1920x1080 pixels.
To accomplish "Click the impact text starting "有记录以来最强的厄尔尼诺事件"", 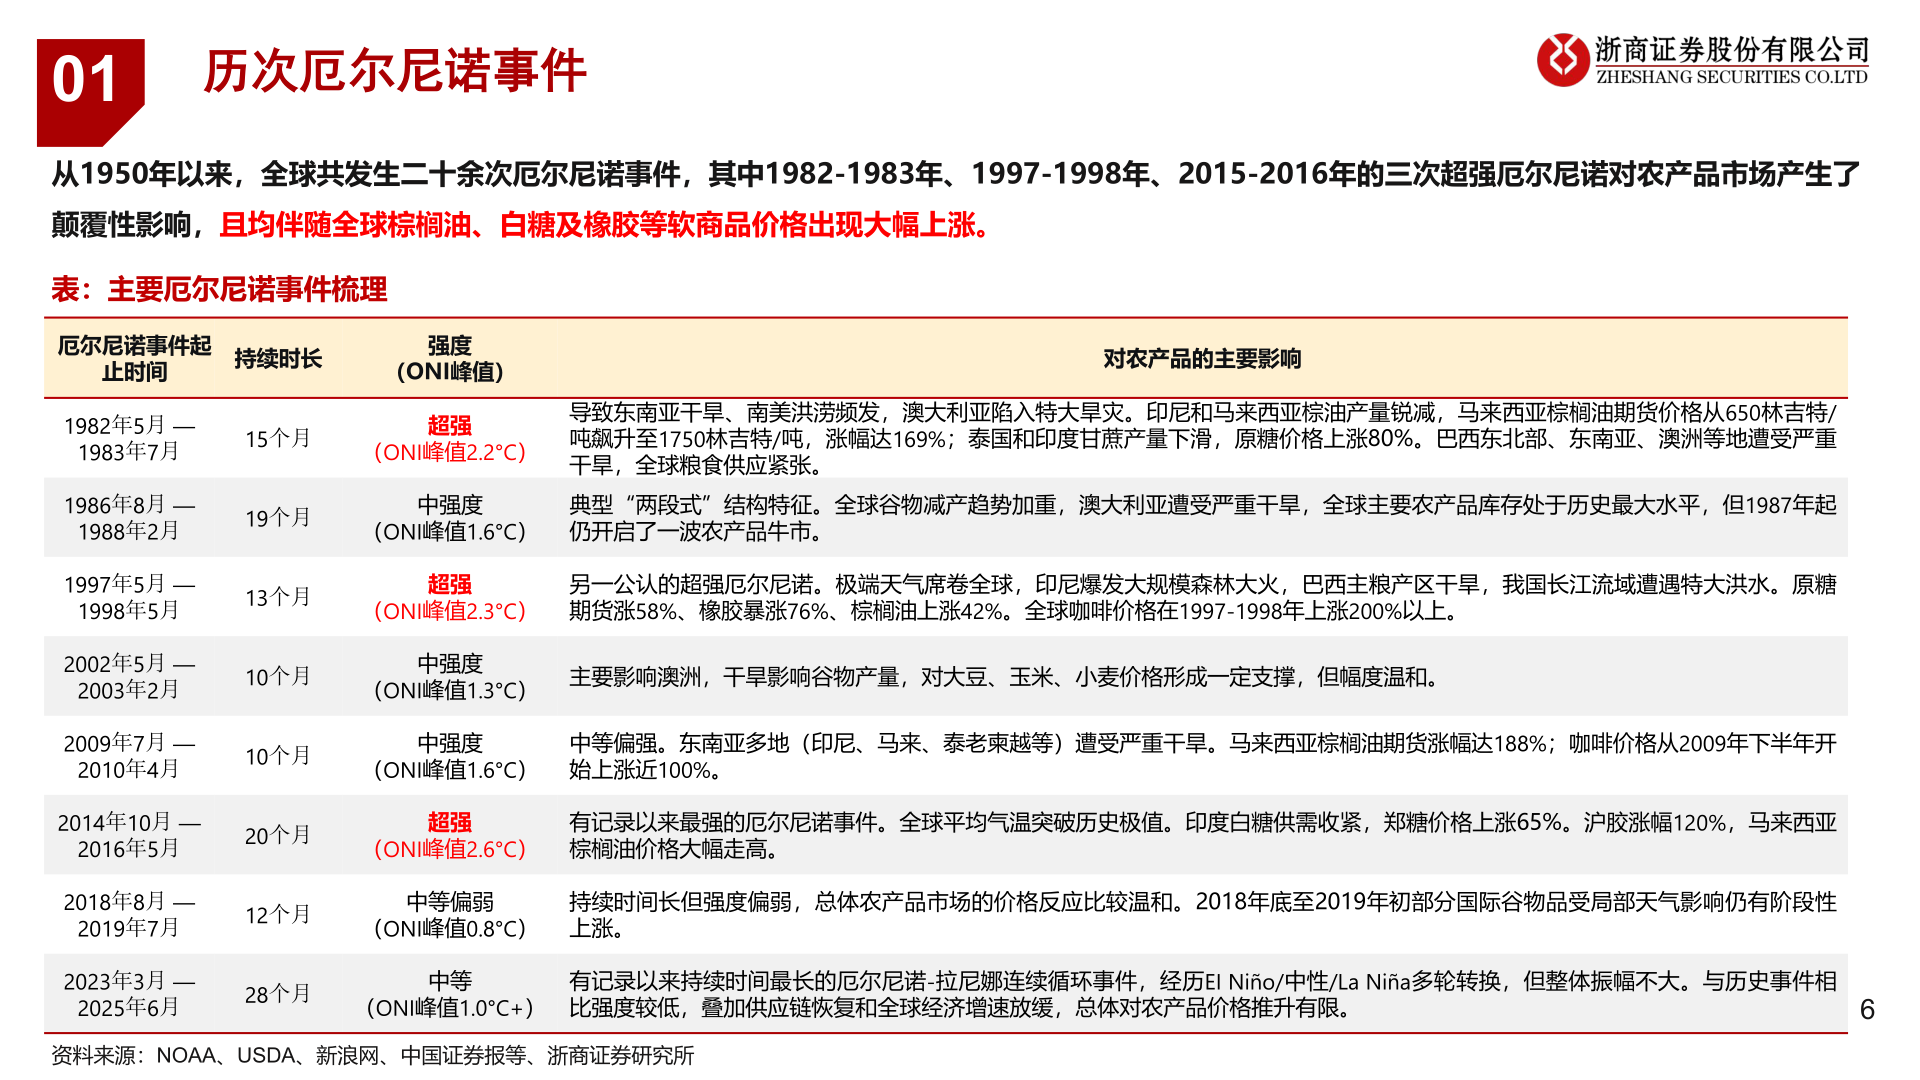I will tap(1203, 835).
